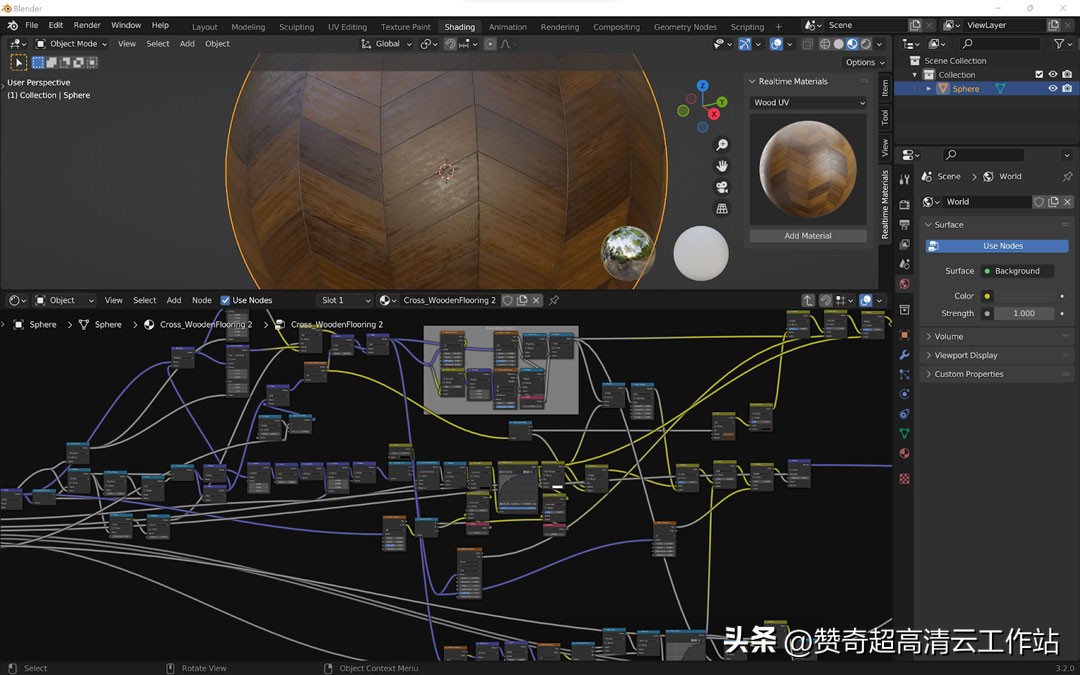1080x675 pixels.
Task: Enable the Use Nodes checkbox in shader editor
Action: 225,300
